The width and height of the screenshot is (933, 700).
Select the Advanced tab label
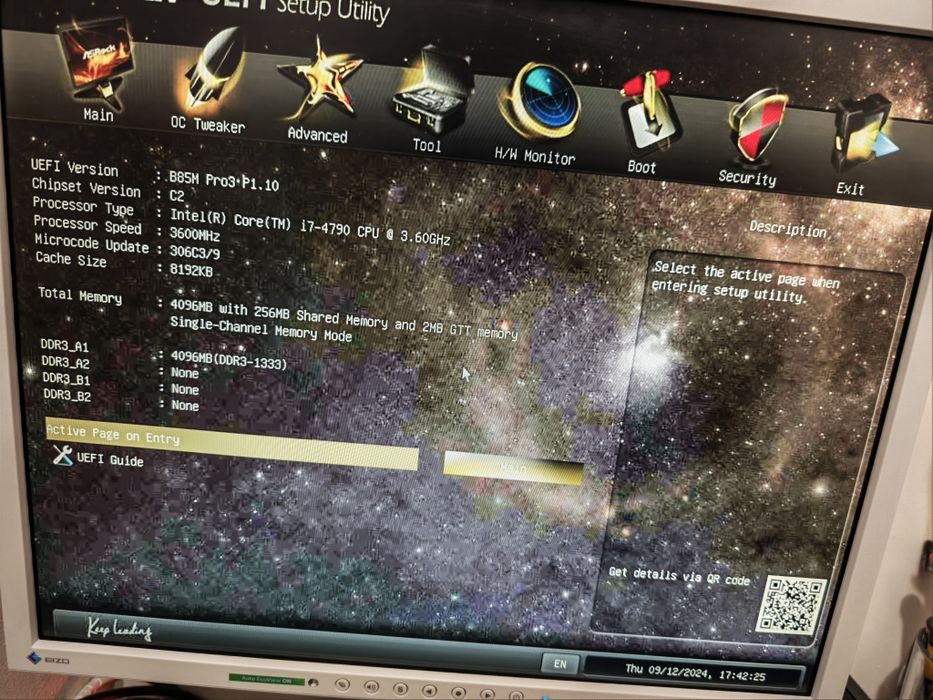317,135
